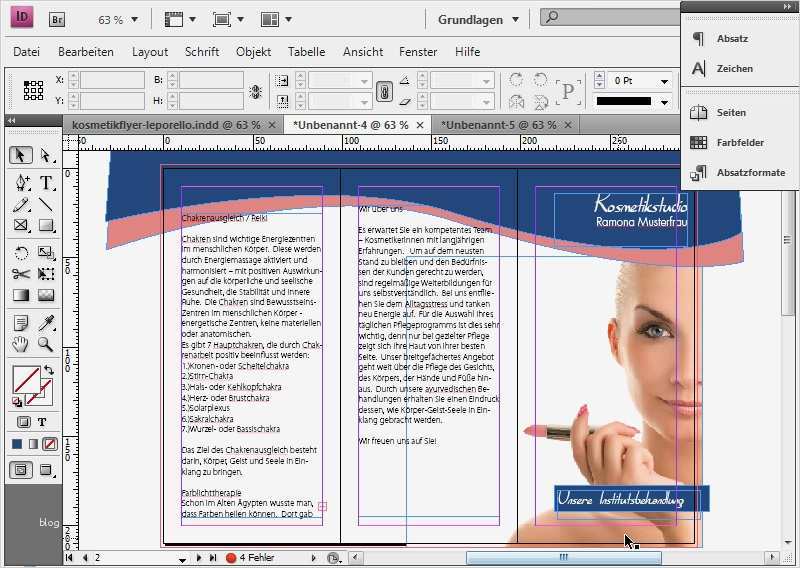Viewport: 800px width, 568px height.
Task: Select the Gradient Feather tool
Action: (46, 295)
